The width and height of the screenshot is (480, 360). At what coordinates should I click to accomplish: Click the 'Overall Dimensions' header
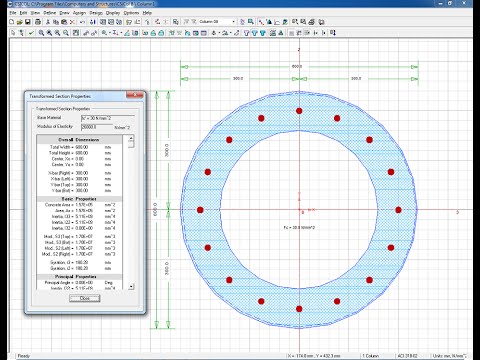click(79, 139)
